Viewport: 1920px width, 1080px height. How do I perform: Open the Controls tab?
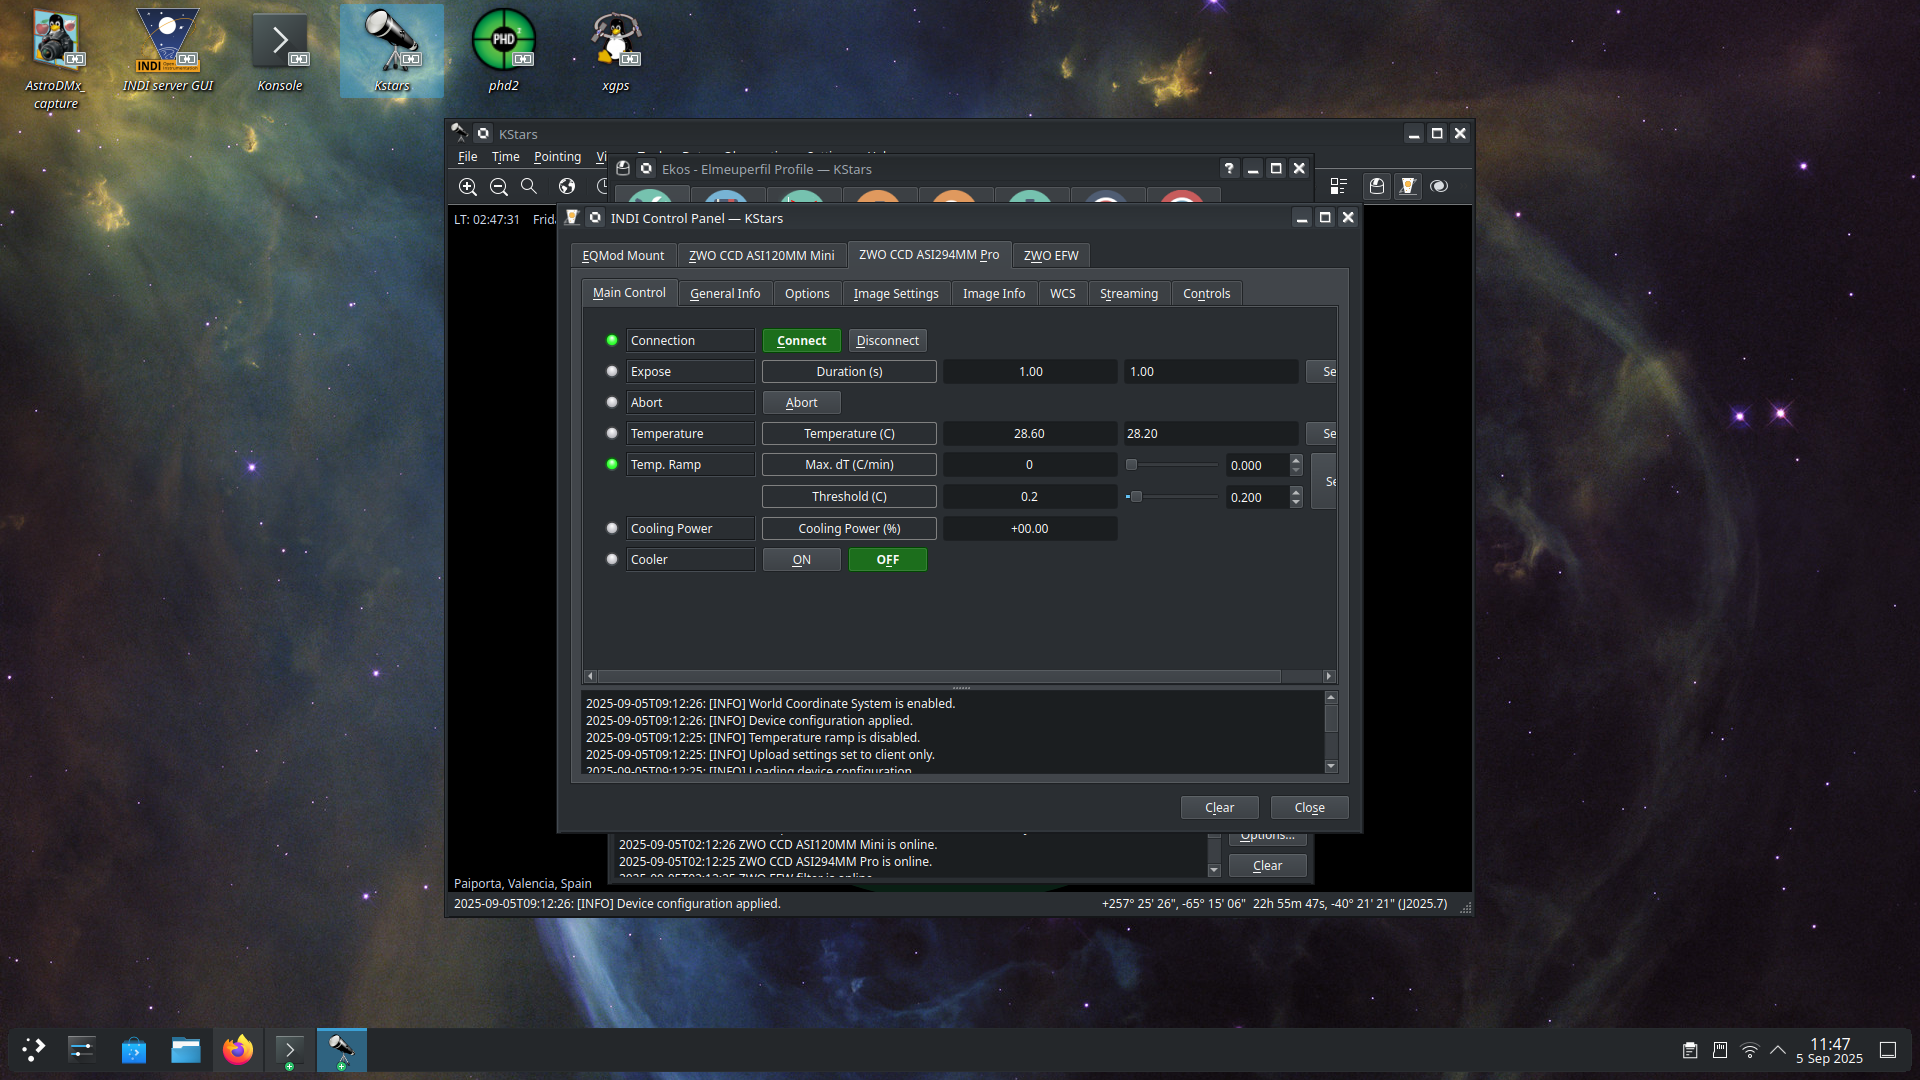(x=1206, y=293)
